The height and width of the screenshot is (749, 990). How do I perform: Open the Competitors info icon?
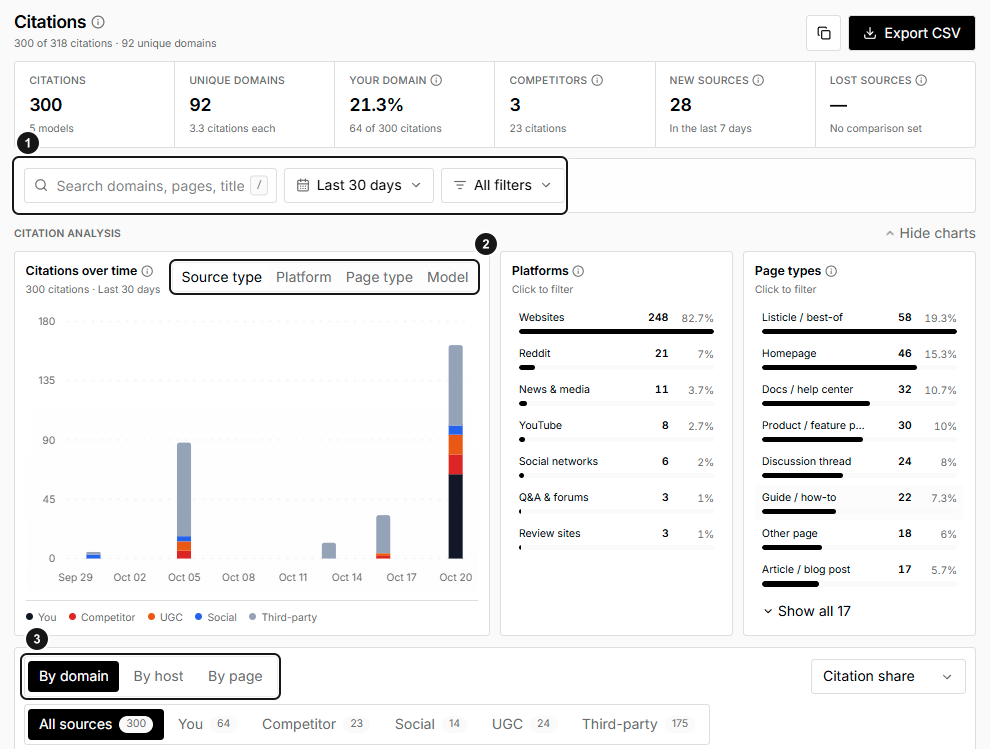[597, 80]
